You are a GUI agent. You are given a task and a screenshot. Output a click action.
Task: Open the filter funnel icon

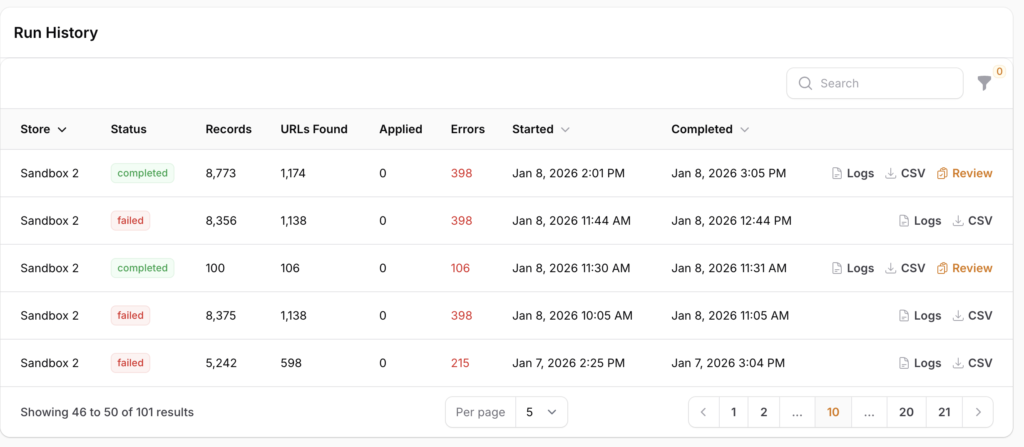985,84
